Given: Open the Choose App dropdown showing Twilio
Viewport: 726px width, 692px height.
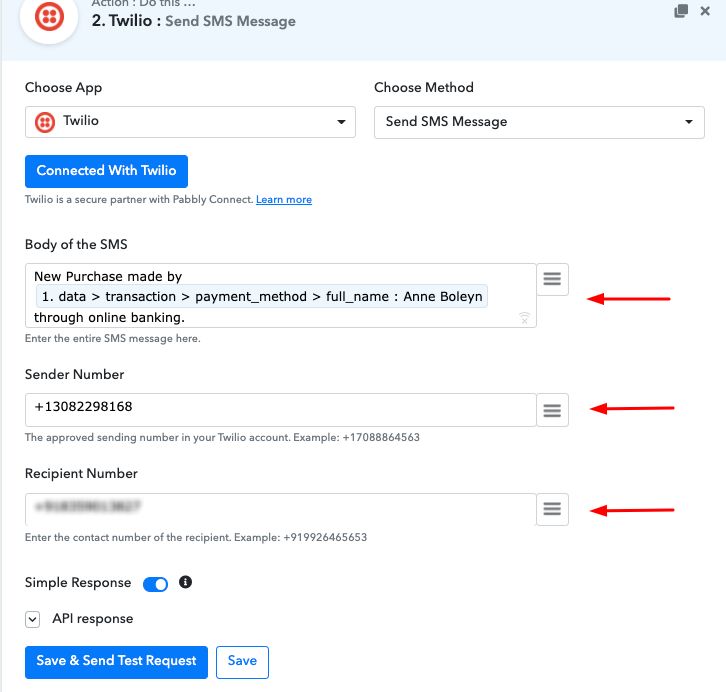Looking at the screenshot, I should click(190, 122).
